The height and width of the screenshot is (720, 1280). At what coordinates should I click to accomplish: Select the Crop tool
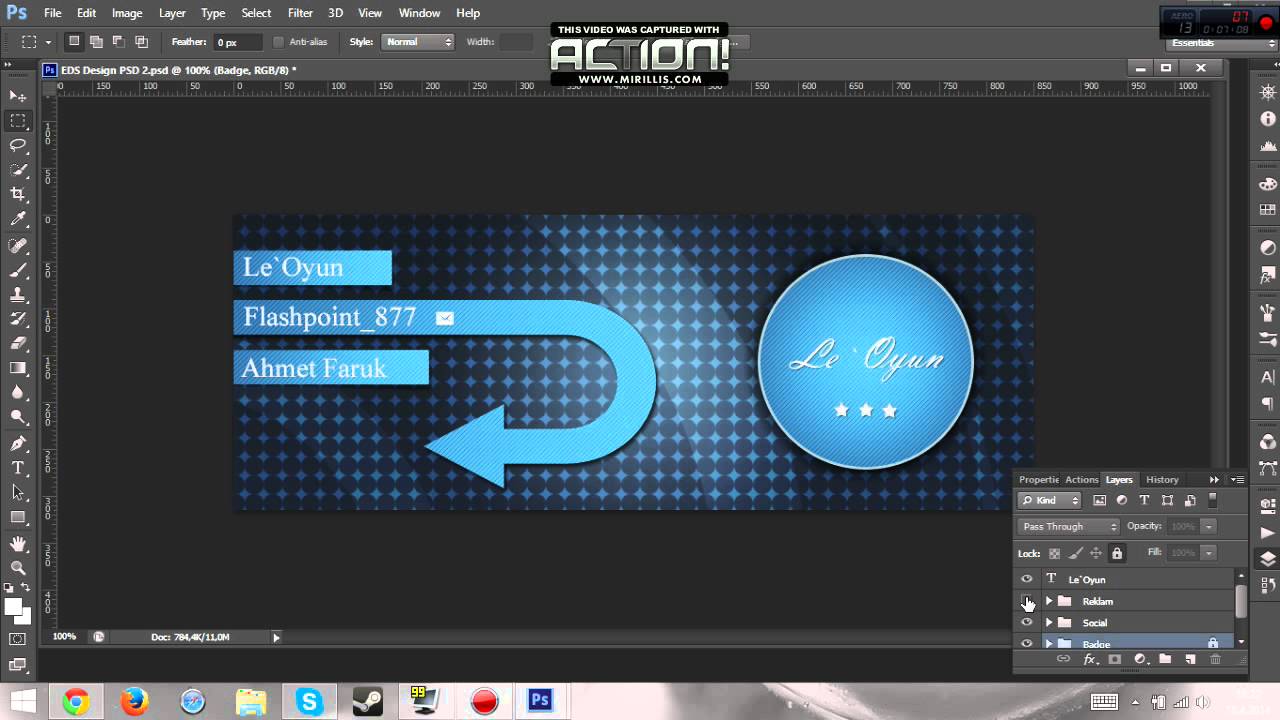pos(18,194)
